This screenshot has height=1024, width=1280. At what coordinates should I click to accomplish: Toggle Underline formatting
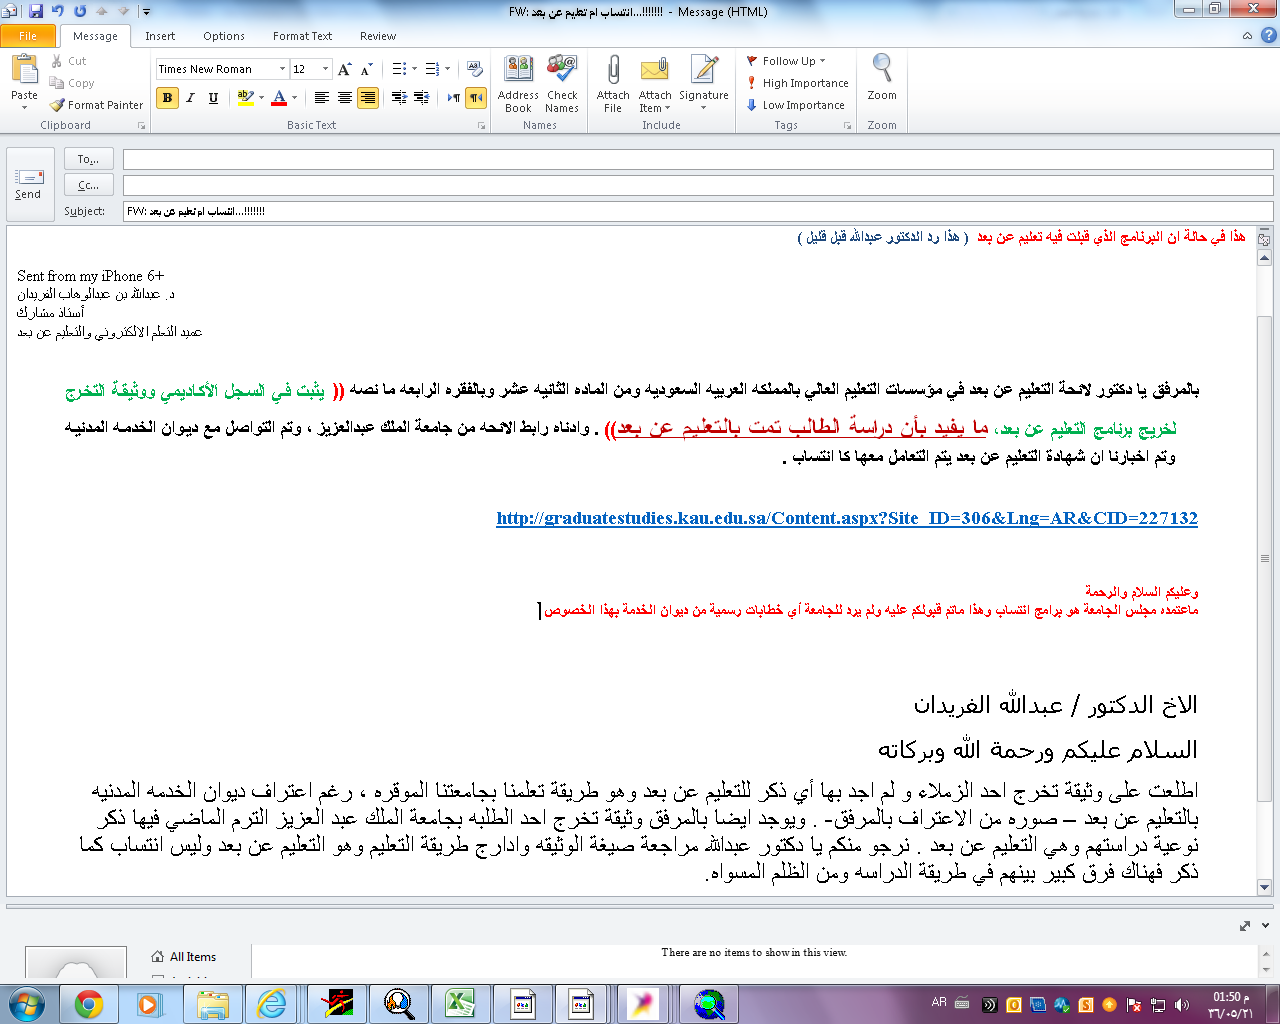pyautogui.click(x=213, y=97)
